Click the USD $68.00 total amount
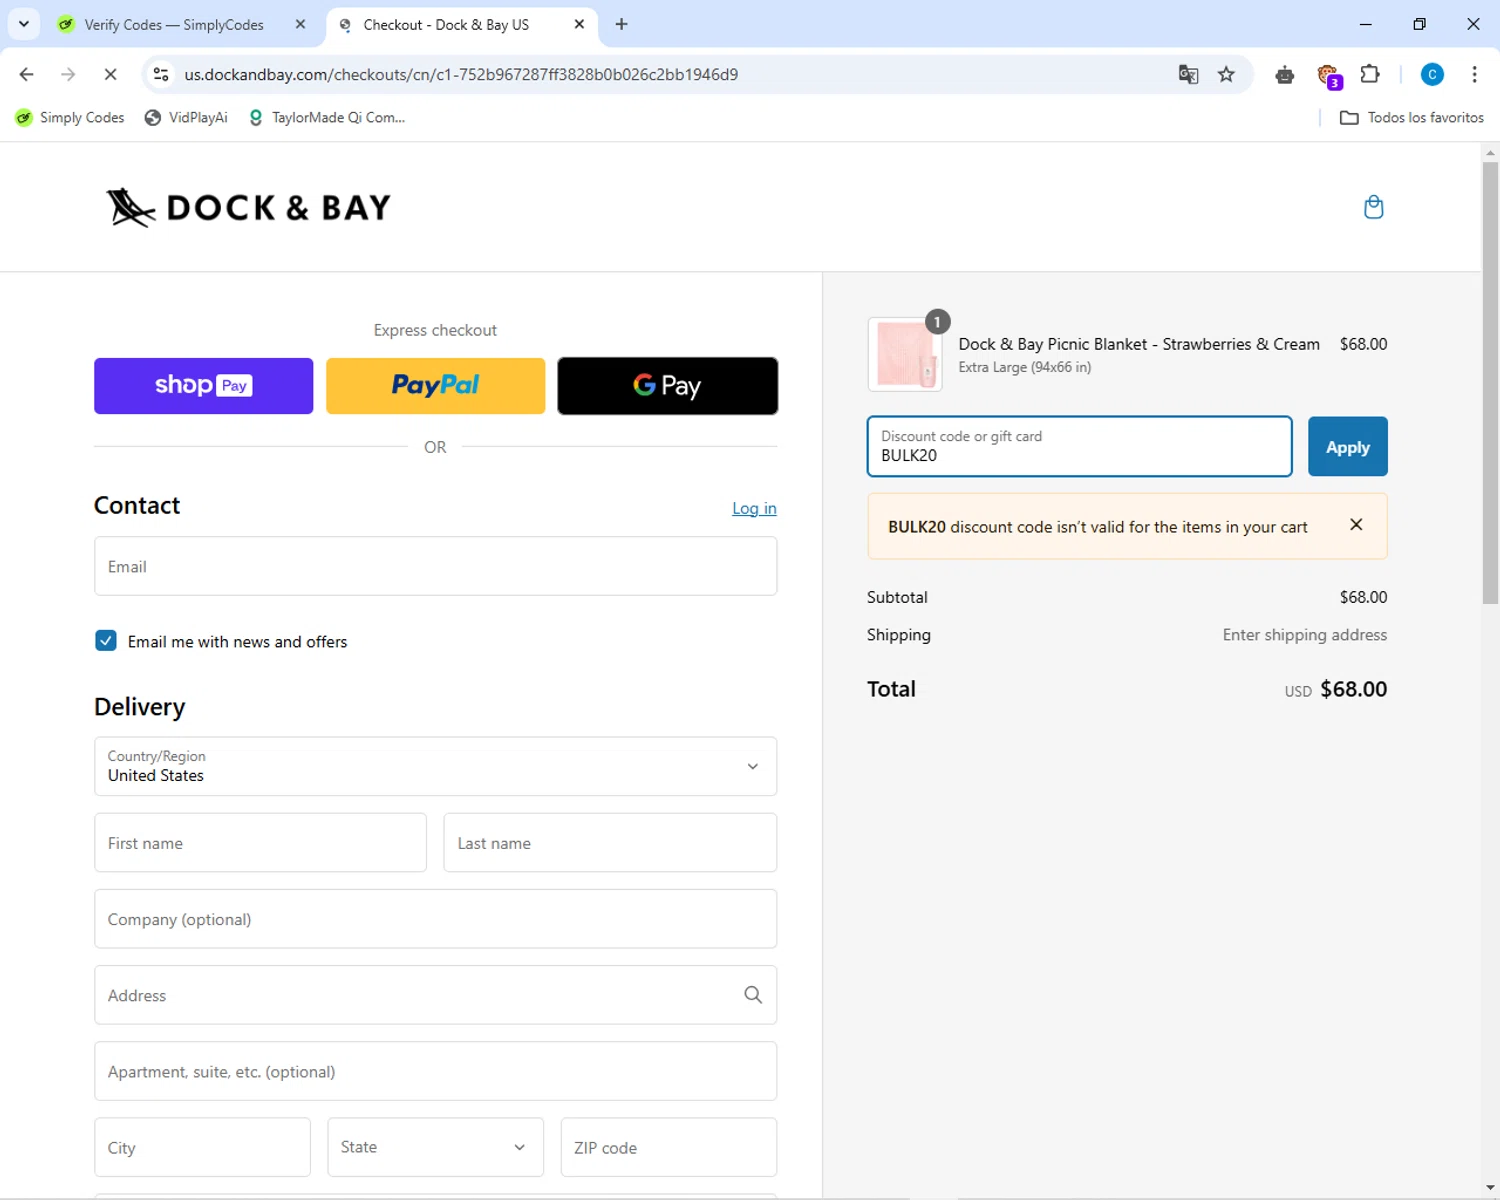1500x1200 pixels. (1336, 689)
